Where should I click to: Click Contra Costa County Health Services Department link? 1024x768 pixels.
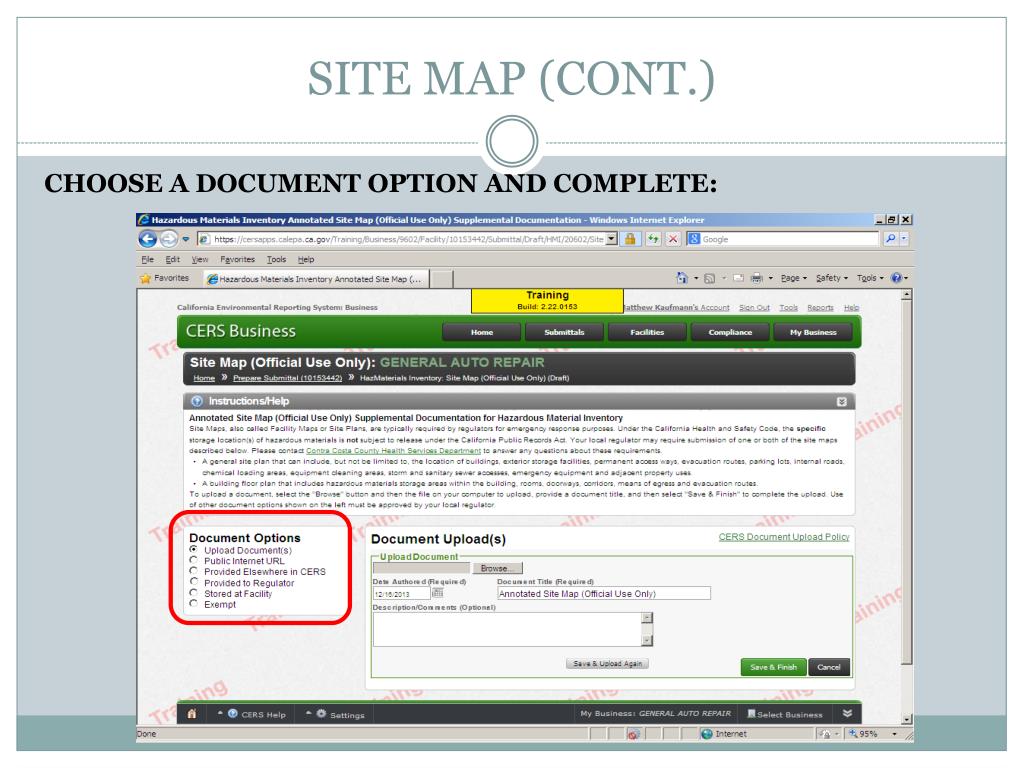[393, 451]
